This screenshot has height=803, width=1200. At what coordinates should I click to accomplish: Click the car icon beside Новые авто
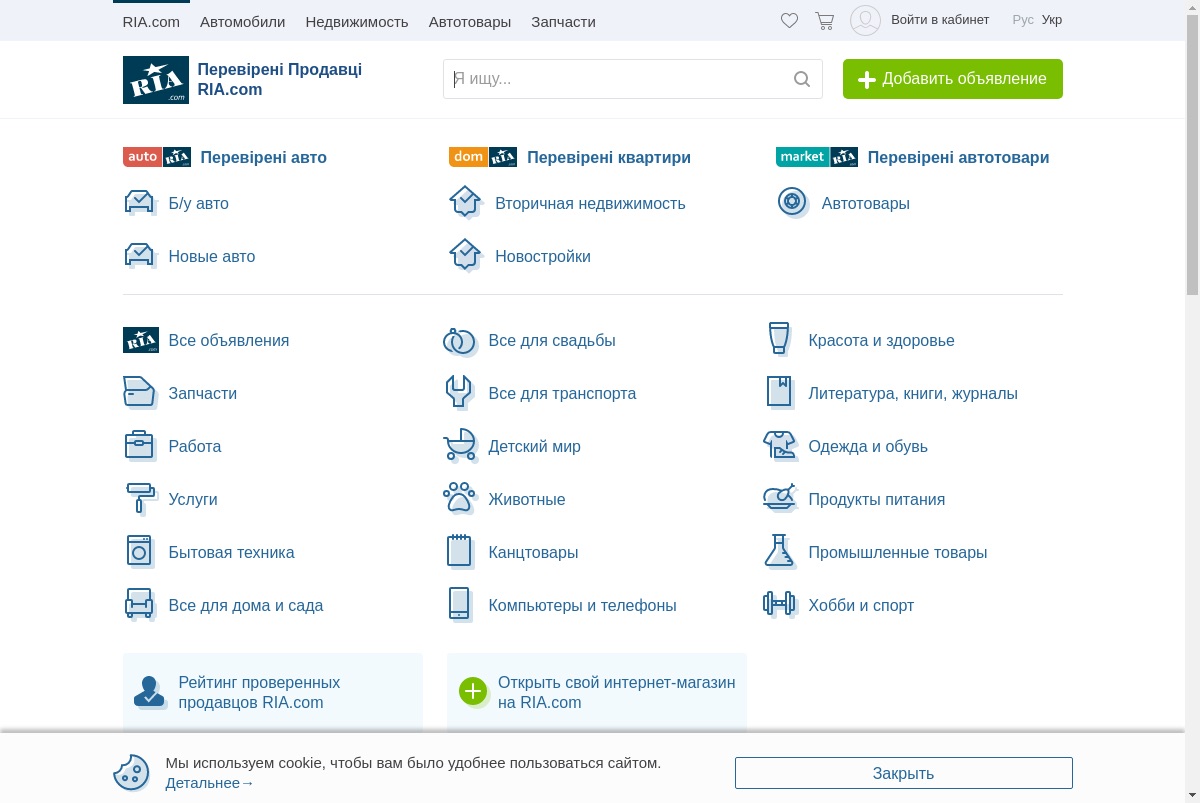point(141,256)
